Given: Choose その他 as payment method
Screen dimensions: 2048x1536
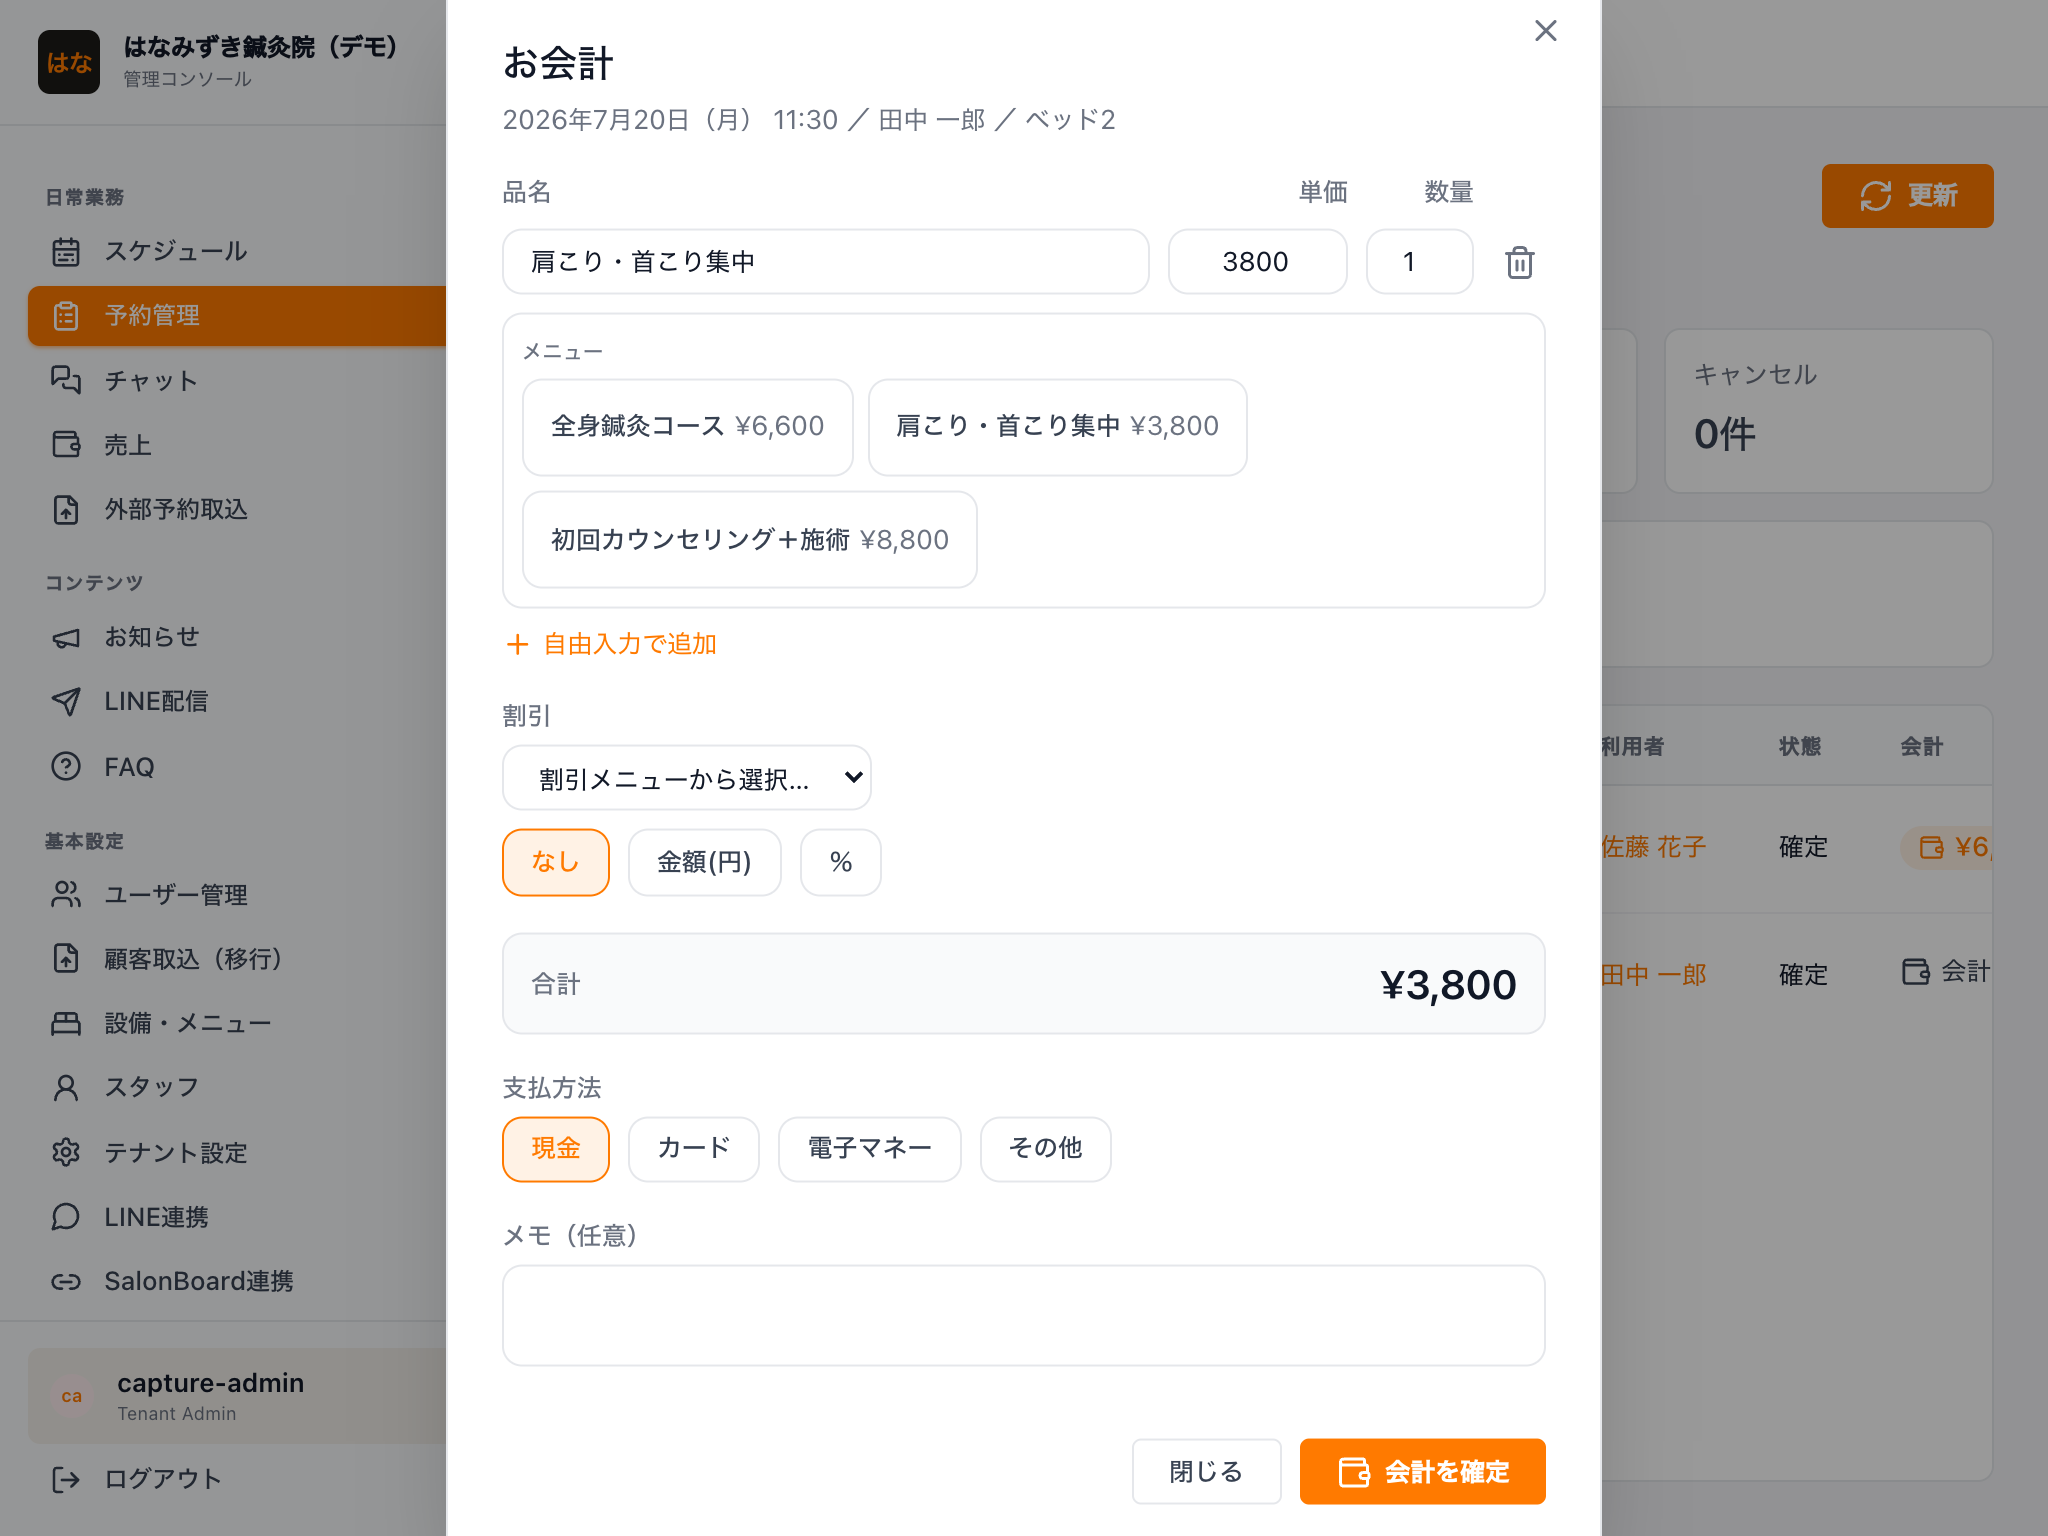Looking at the screenshot, I should (x=1046, y=1149).
